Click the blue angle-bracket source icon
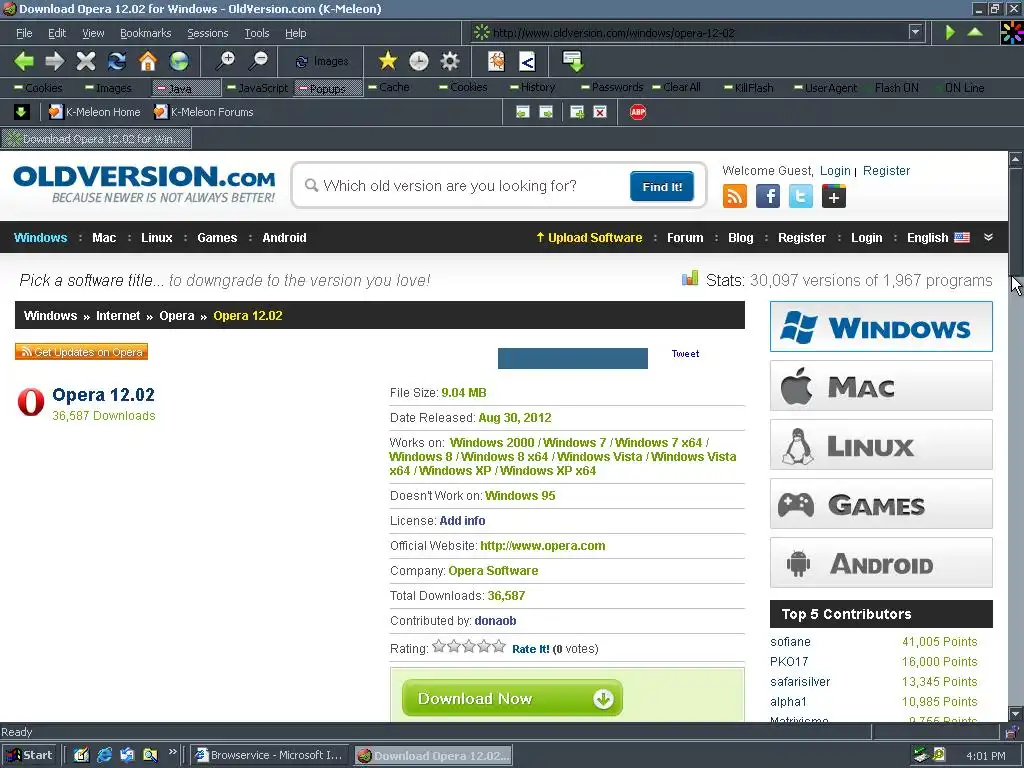This screenshot has width=1024, height=768. click(527, 61)
